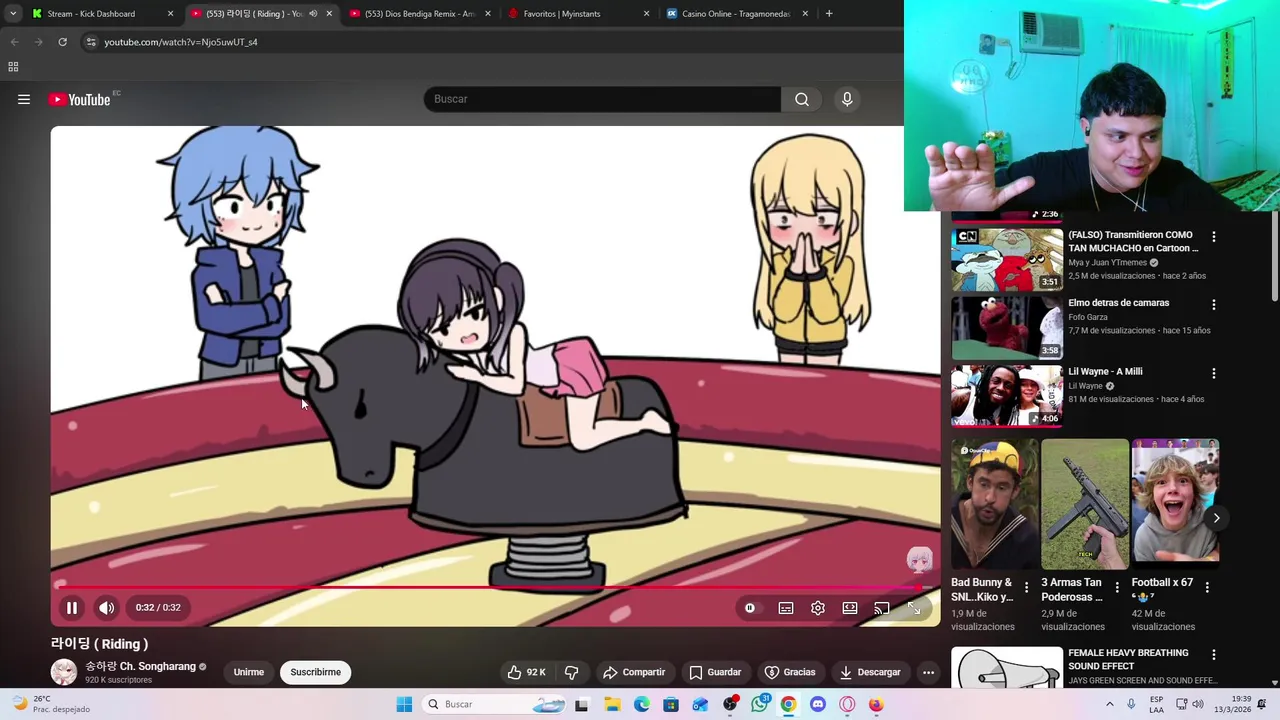Switch to Stream - Kick Dashboard tab
1280x720 pixels.
pyautogui.click(x=91, y=14)
